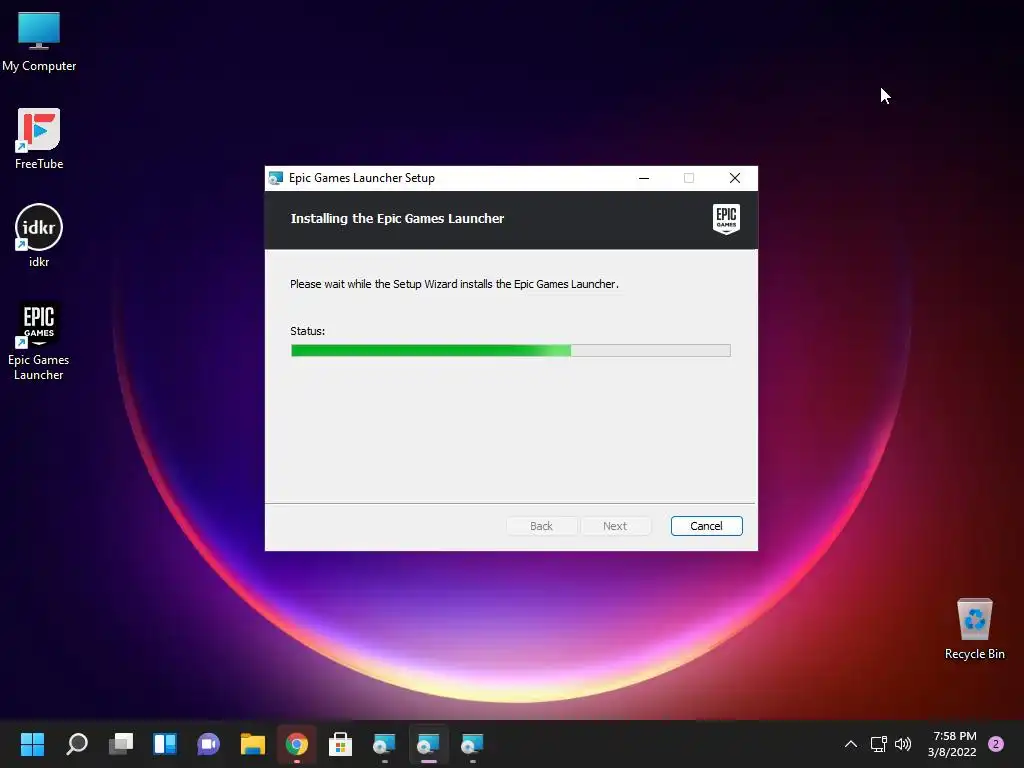
Task: Close the Epic Games Launcher Setup window
Action: tap(735, 178)
